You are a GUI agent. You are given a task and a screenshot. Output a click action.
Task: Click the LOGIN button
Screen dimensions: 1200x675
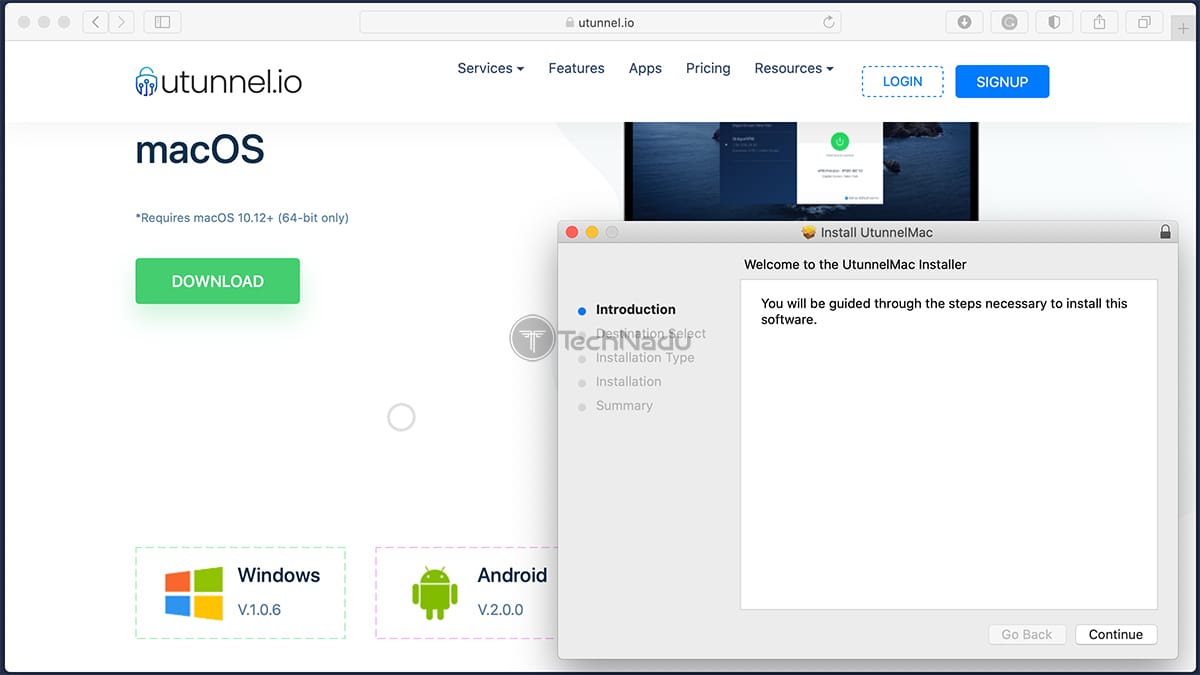(x=903, y=81)
